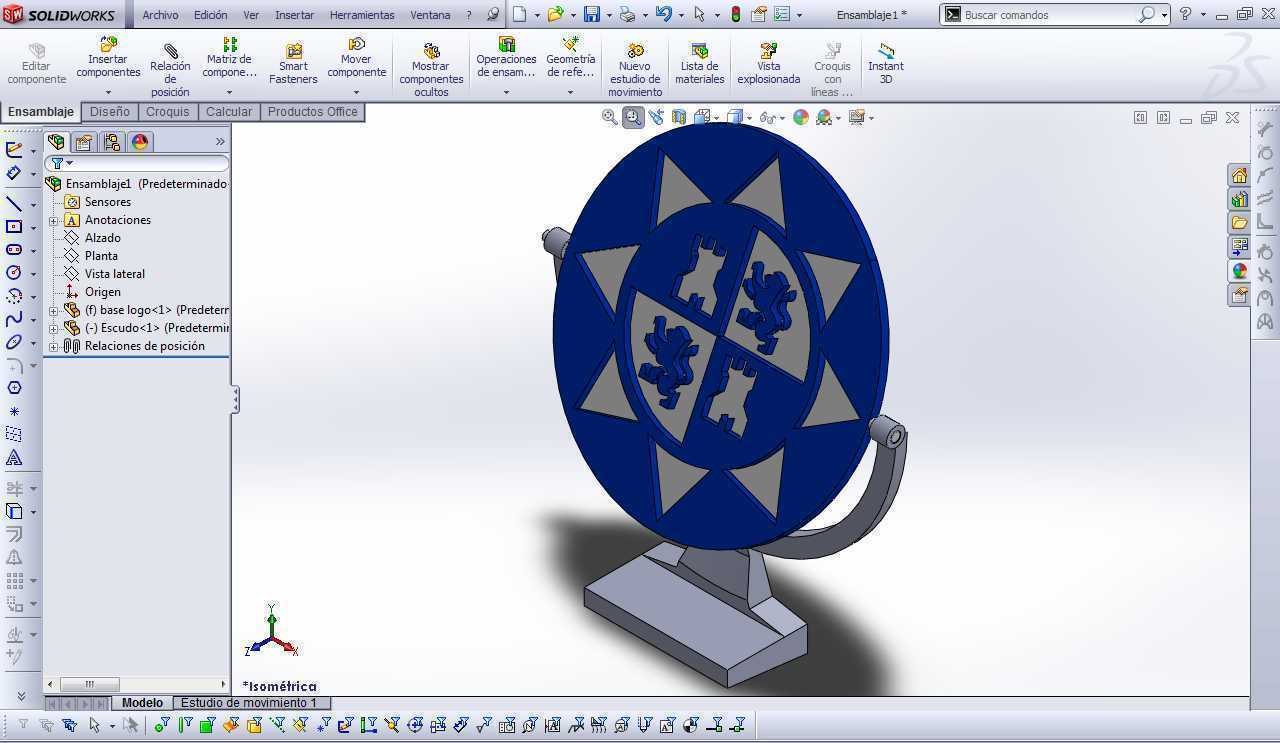
Task: Toggle the vertex selection filter (green dot icon)
Action: [162, 725]
